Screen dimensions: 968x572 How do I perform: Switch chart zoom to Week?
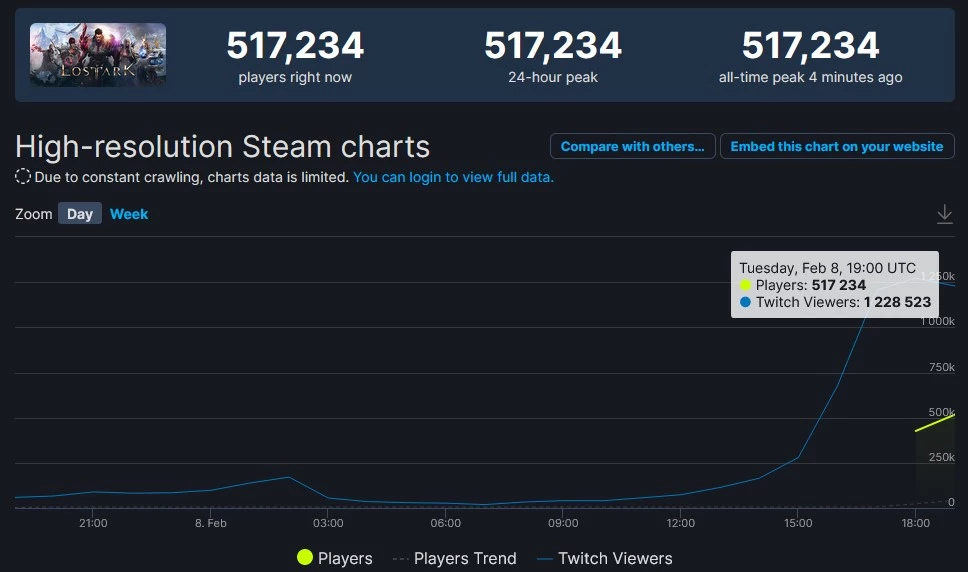[129, 214]
